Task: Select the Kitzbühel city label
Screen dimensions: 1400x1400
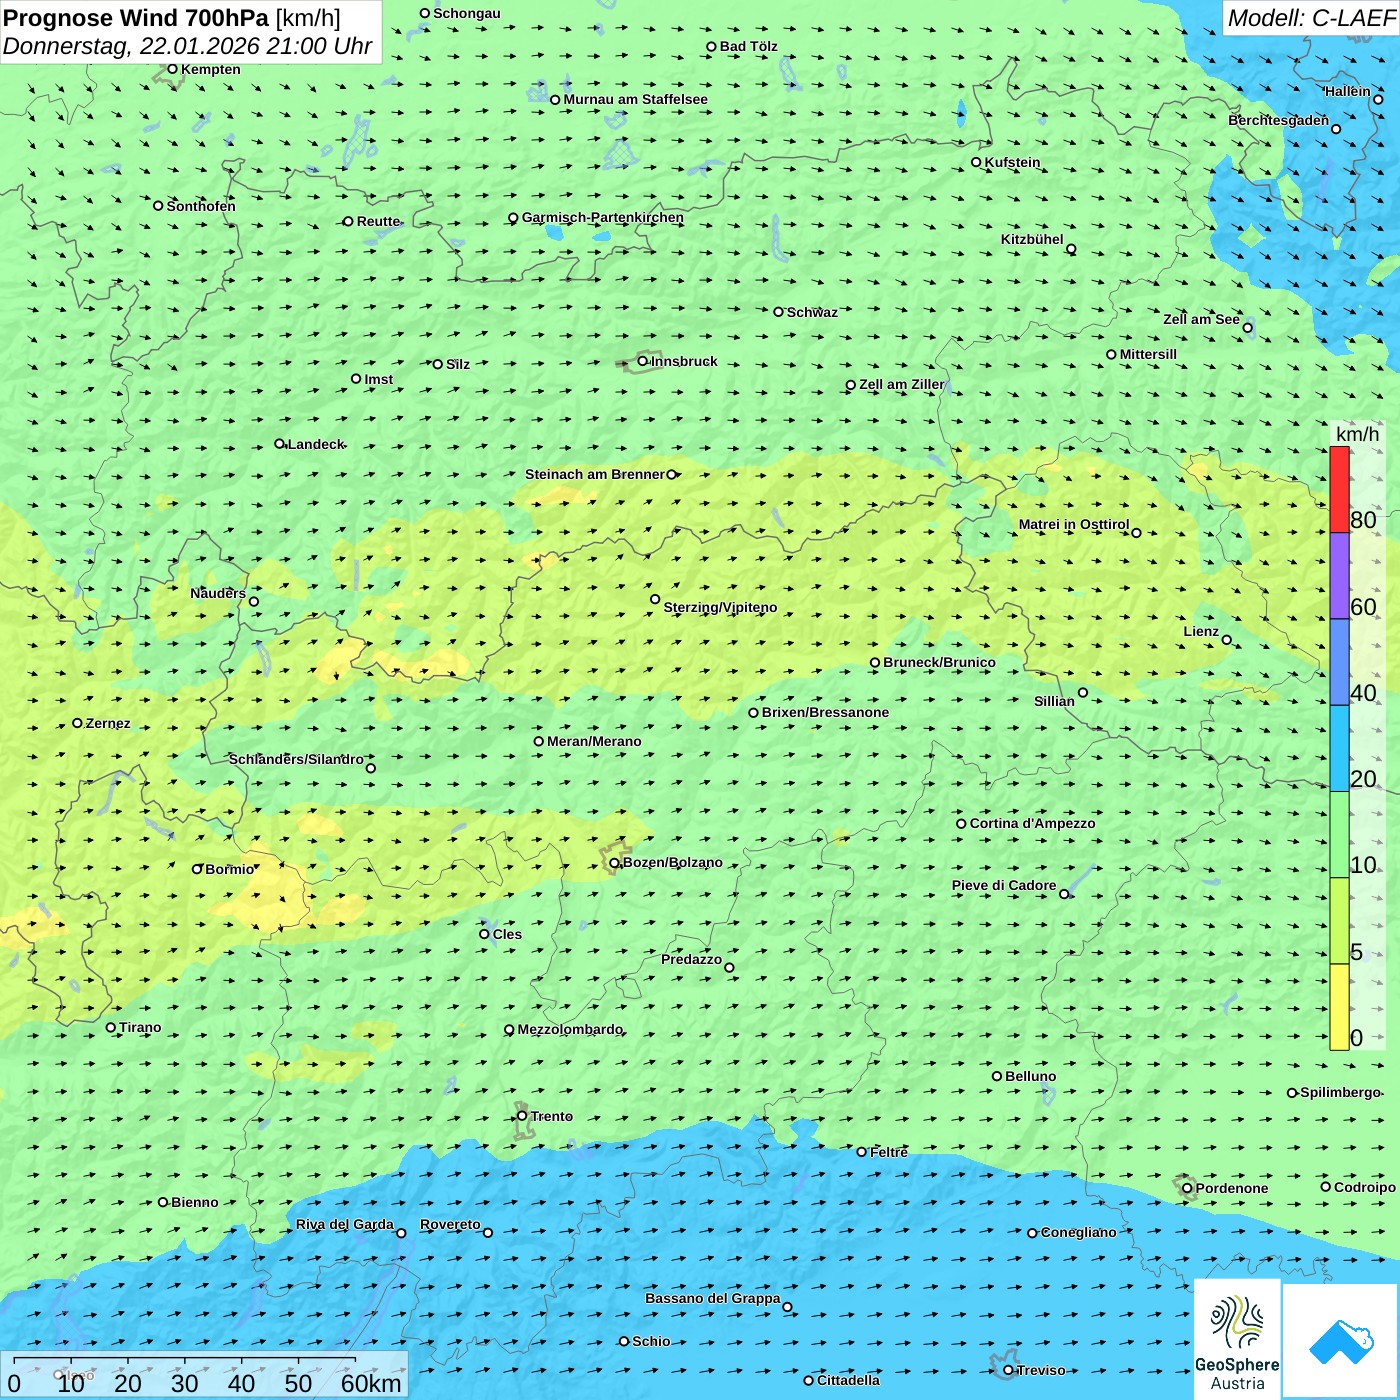Action: click(x=1032, y=239)
